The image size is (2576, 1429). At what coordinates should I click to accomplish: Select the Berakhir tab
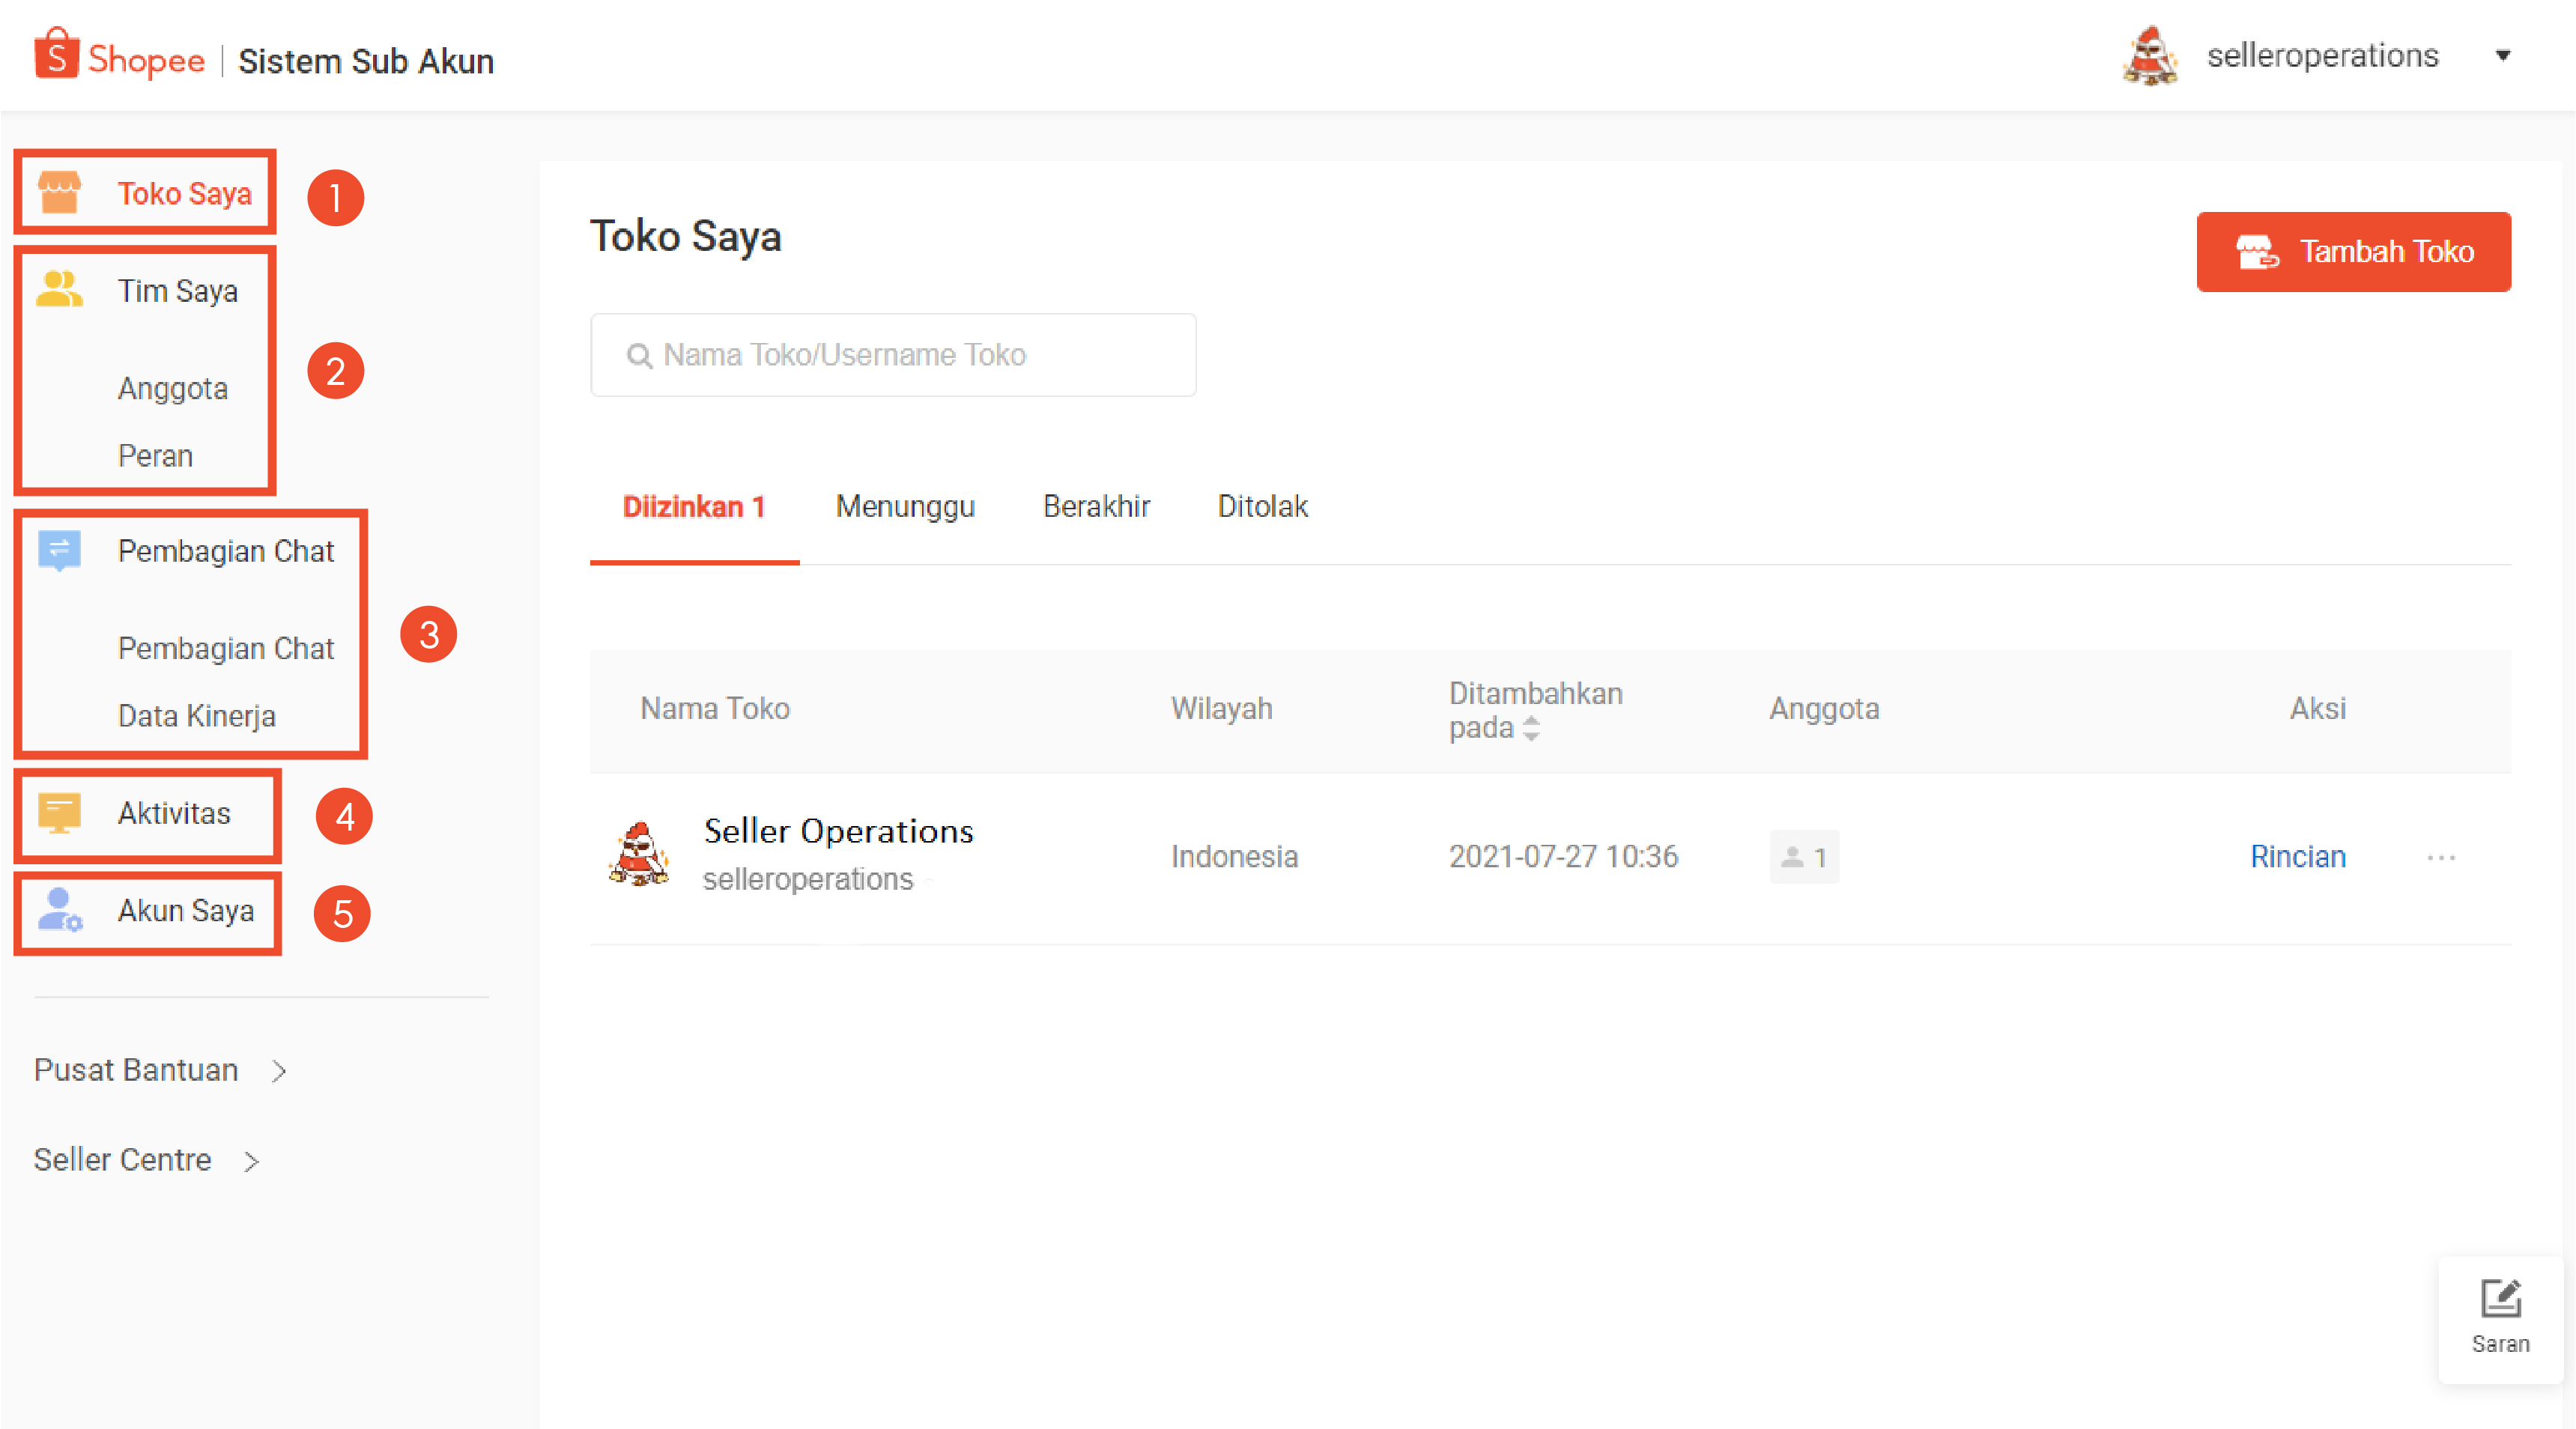1096,506
